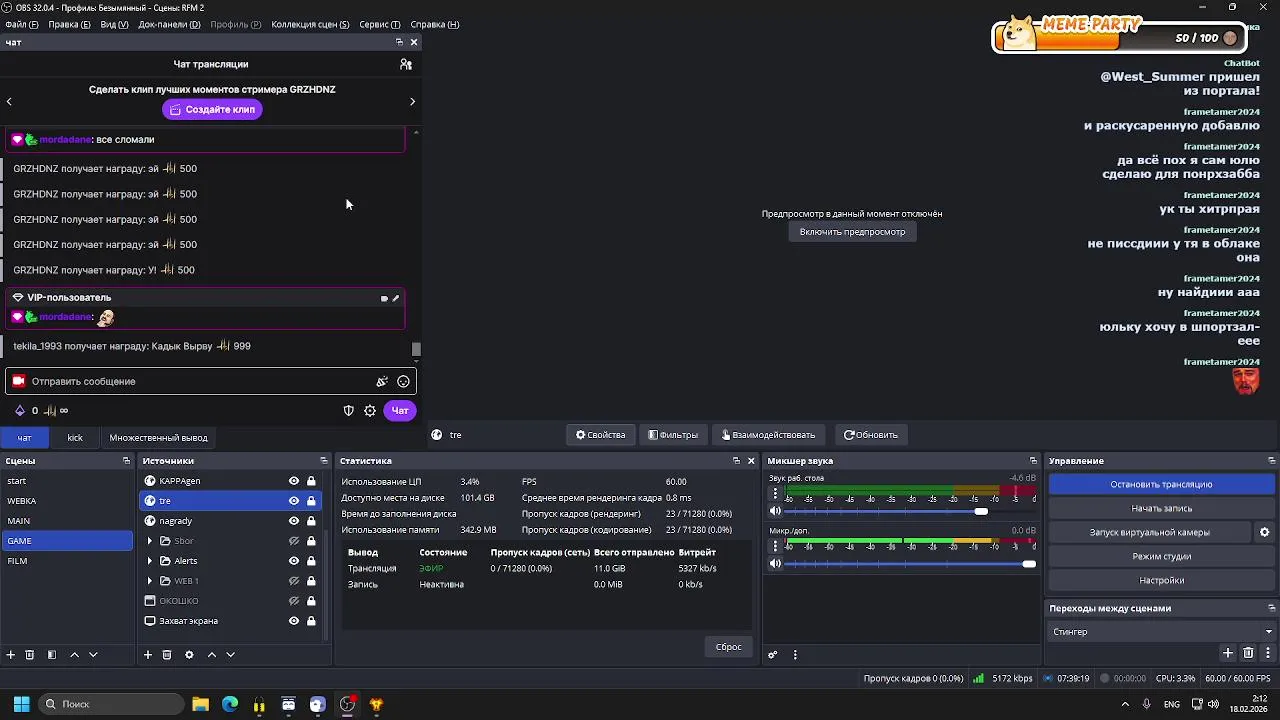1280x720 pixels.
Task: Show the hidden Sbor group
Action: click(294, 541)
